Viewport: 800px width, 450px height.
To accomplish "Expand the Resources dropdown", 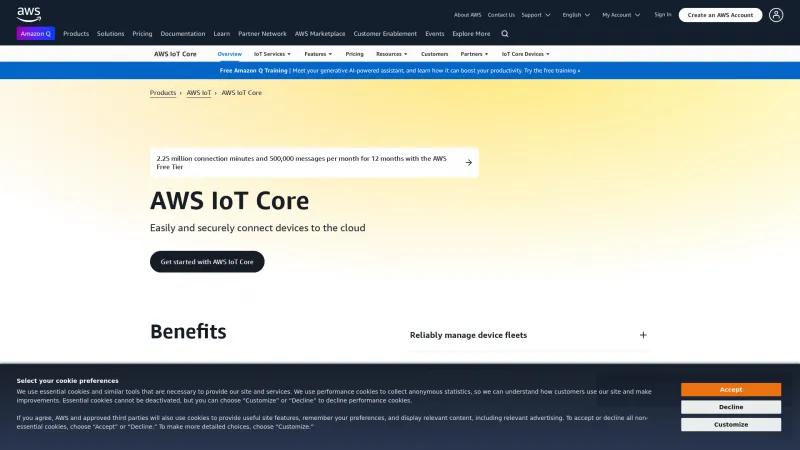I will (391, 54).
